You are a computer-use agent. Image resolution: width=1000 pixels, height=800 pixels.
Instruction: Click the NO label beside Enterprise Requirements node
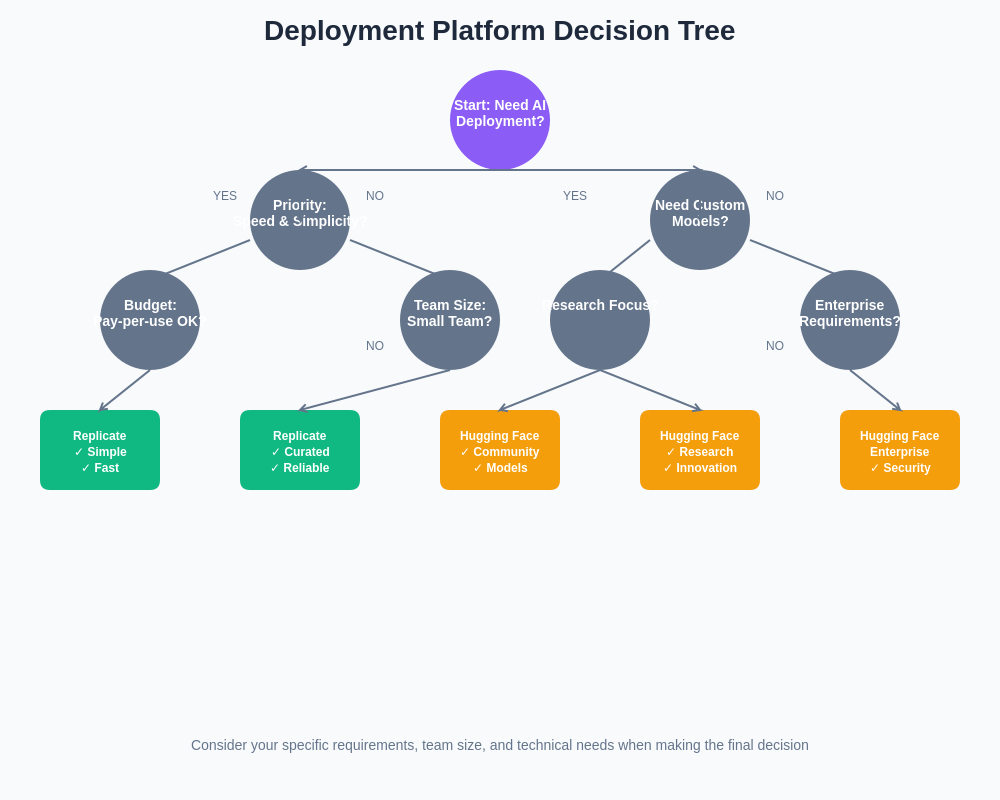click(775, 346)
